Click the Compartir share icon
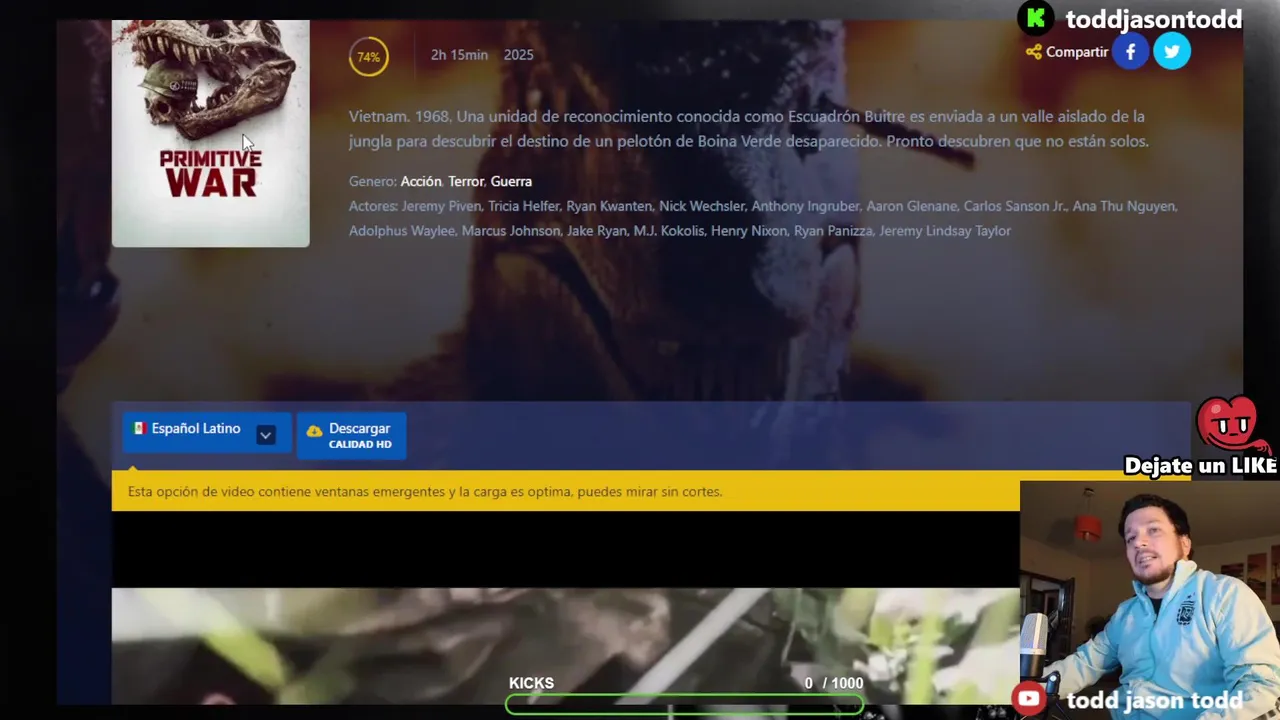1280x720 pixels. click(1066, 52)
